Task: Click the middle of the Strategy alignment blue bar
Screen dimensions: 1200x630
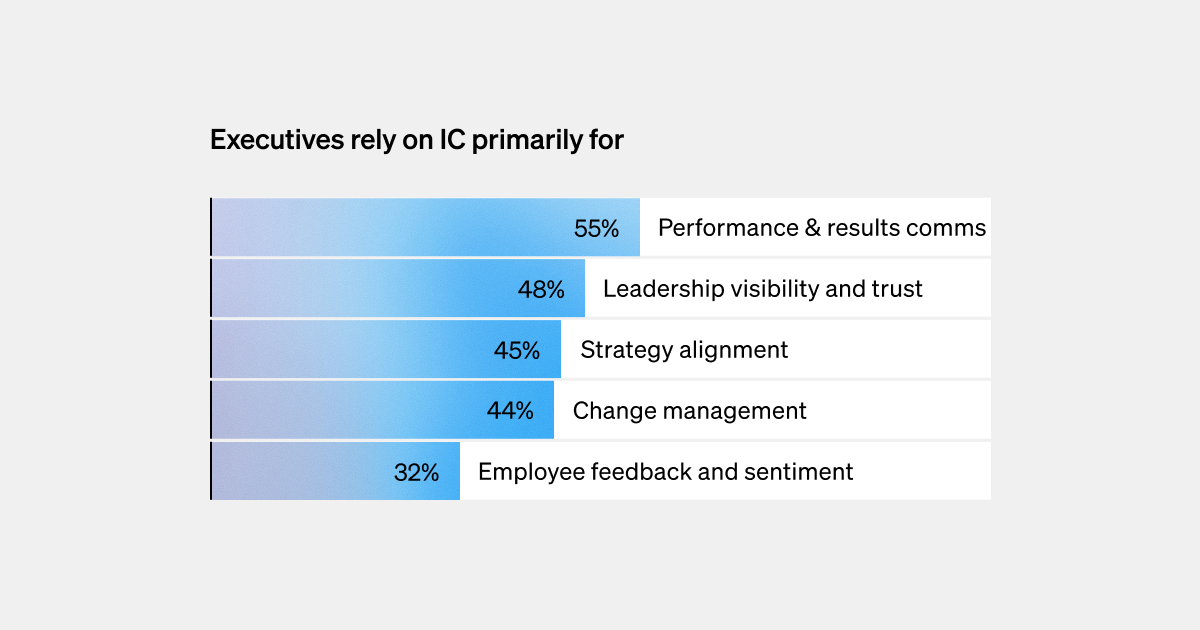Action: coord(386,350)
